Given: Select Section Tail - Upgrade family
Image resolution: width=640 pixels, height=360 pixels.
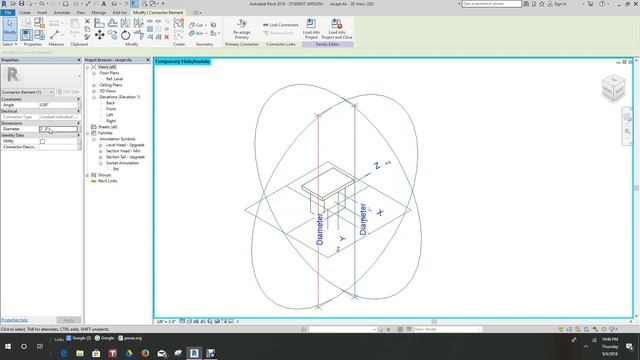Looking at the screenshot, I should point(125,157).
